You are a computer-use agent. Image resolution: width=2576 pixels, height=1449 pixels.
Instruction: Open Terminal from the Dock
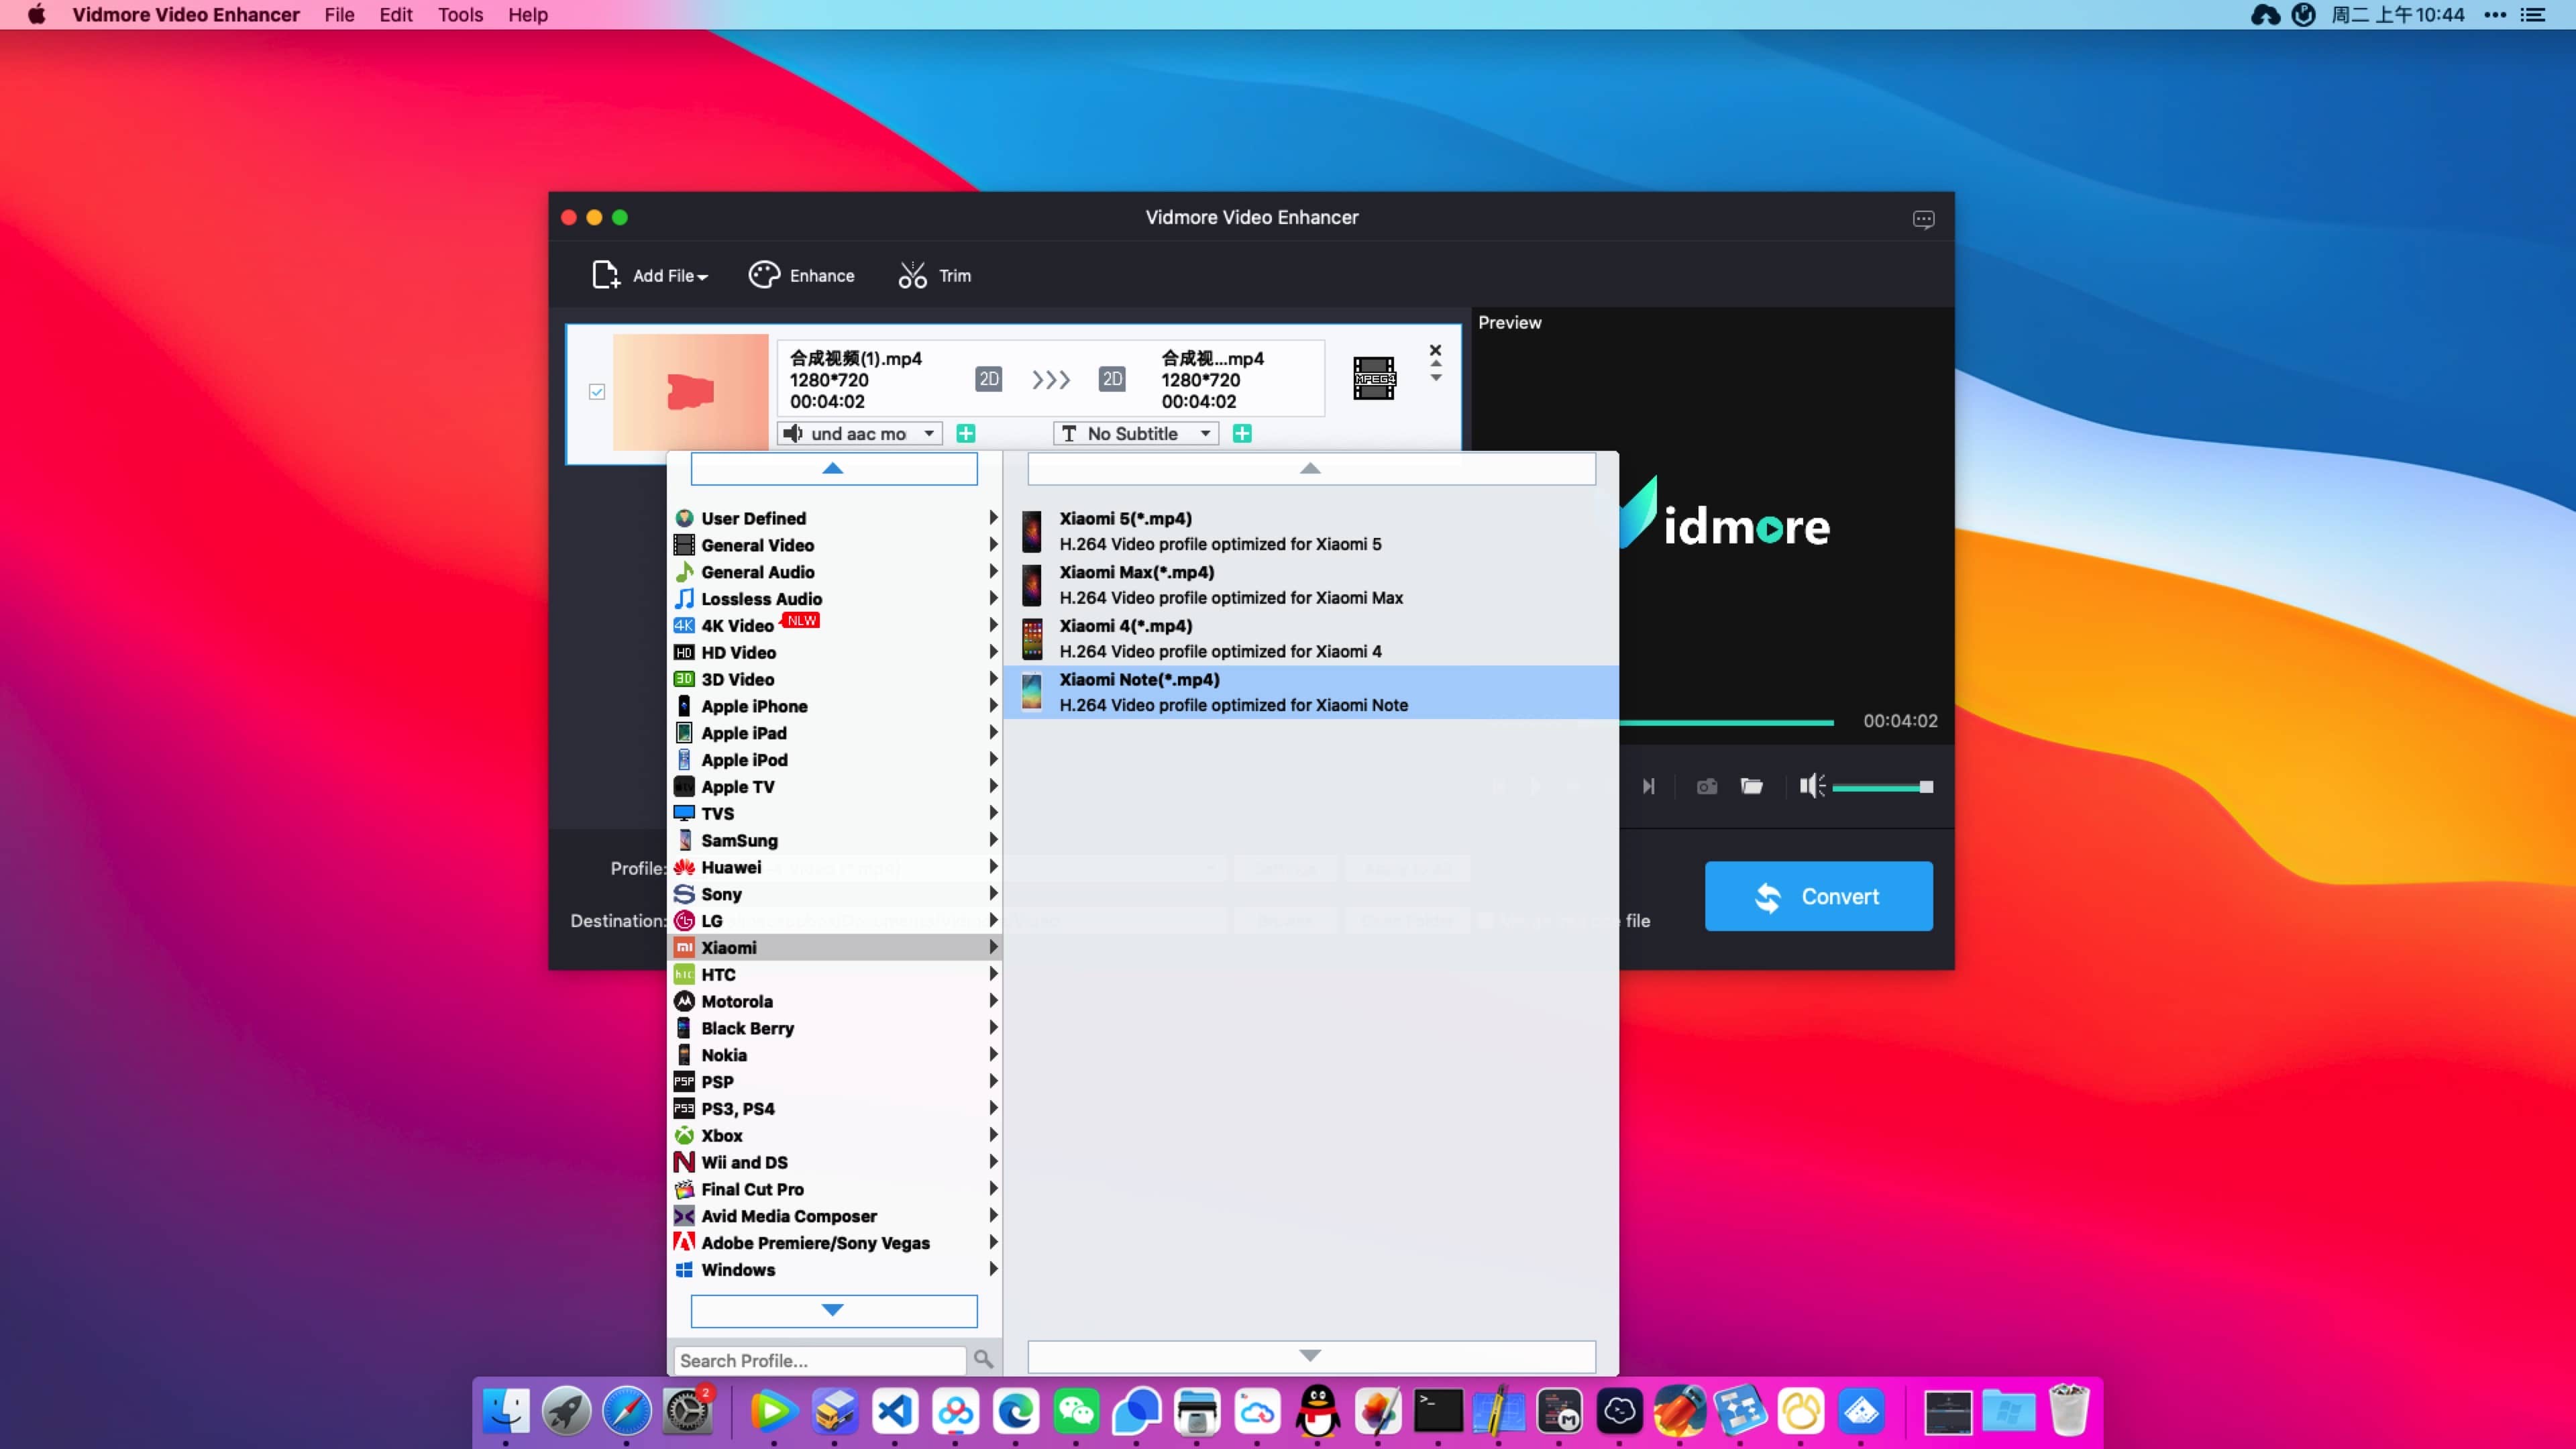[1438, 1411]
